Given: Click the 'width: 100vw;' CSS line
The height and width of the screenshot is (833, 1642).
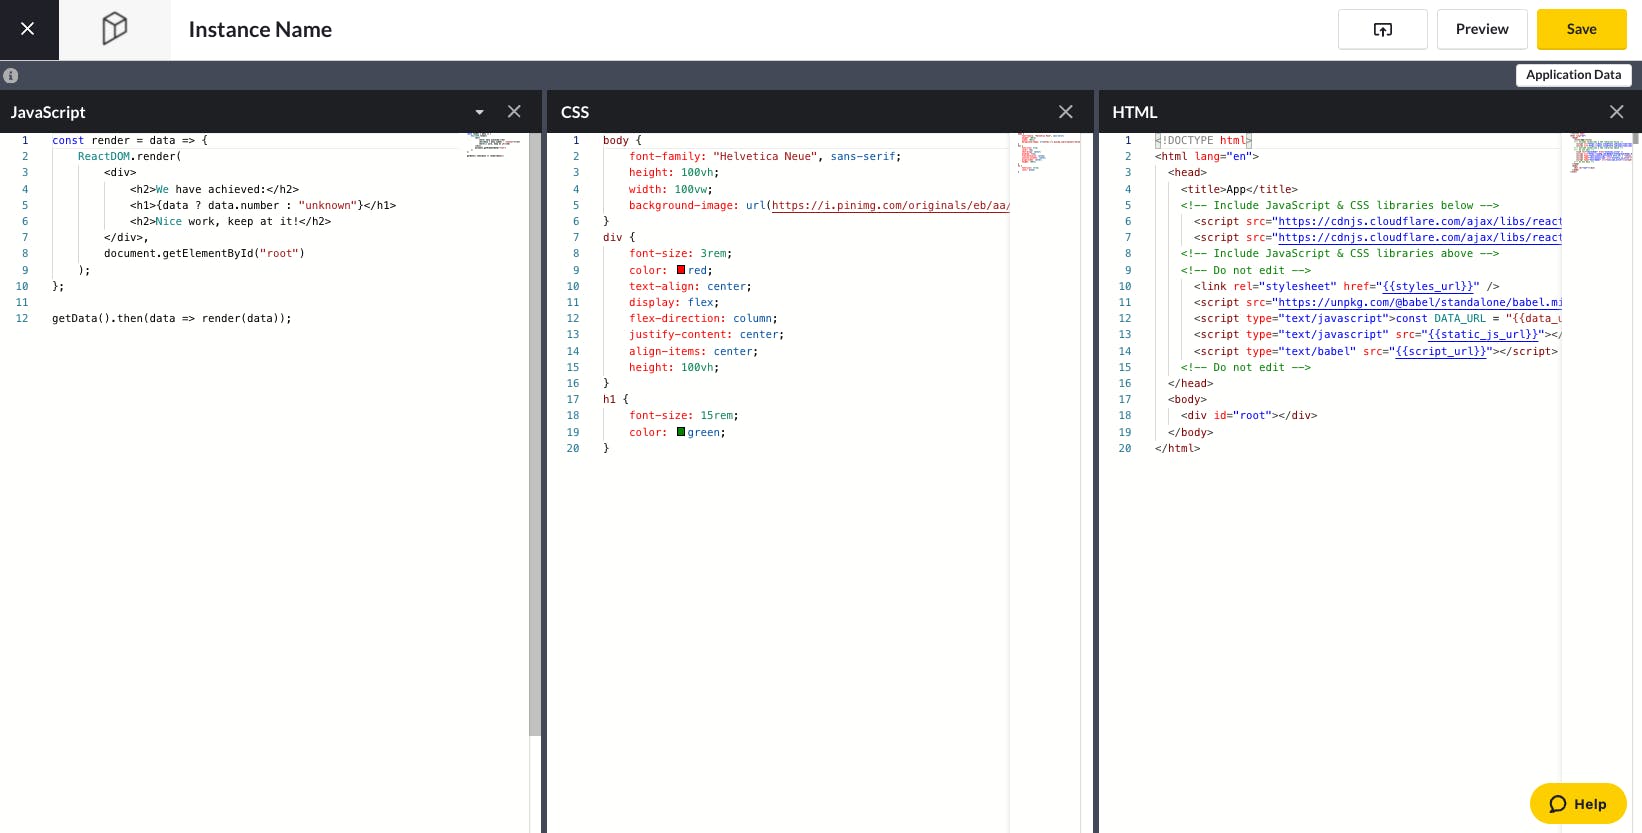Looking at the screenshot, I should pyautogui.click(x=671, y=189).
